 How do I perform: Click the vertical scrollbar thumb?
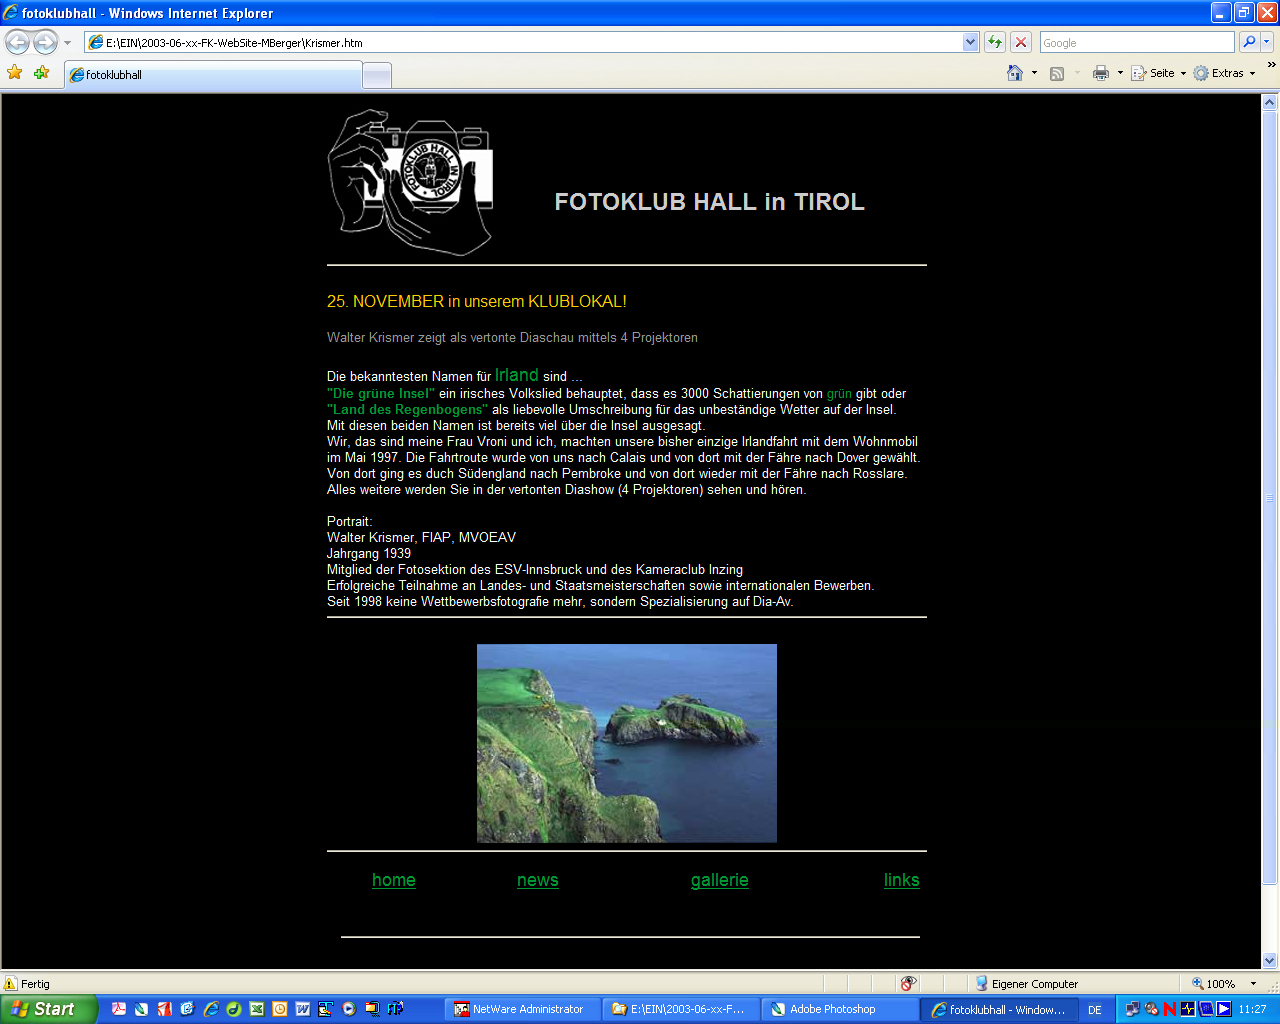tap(1270, 497)
